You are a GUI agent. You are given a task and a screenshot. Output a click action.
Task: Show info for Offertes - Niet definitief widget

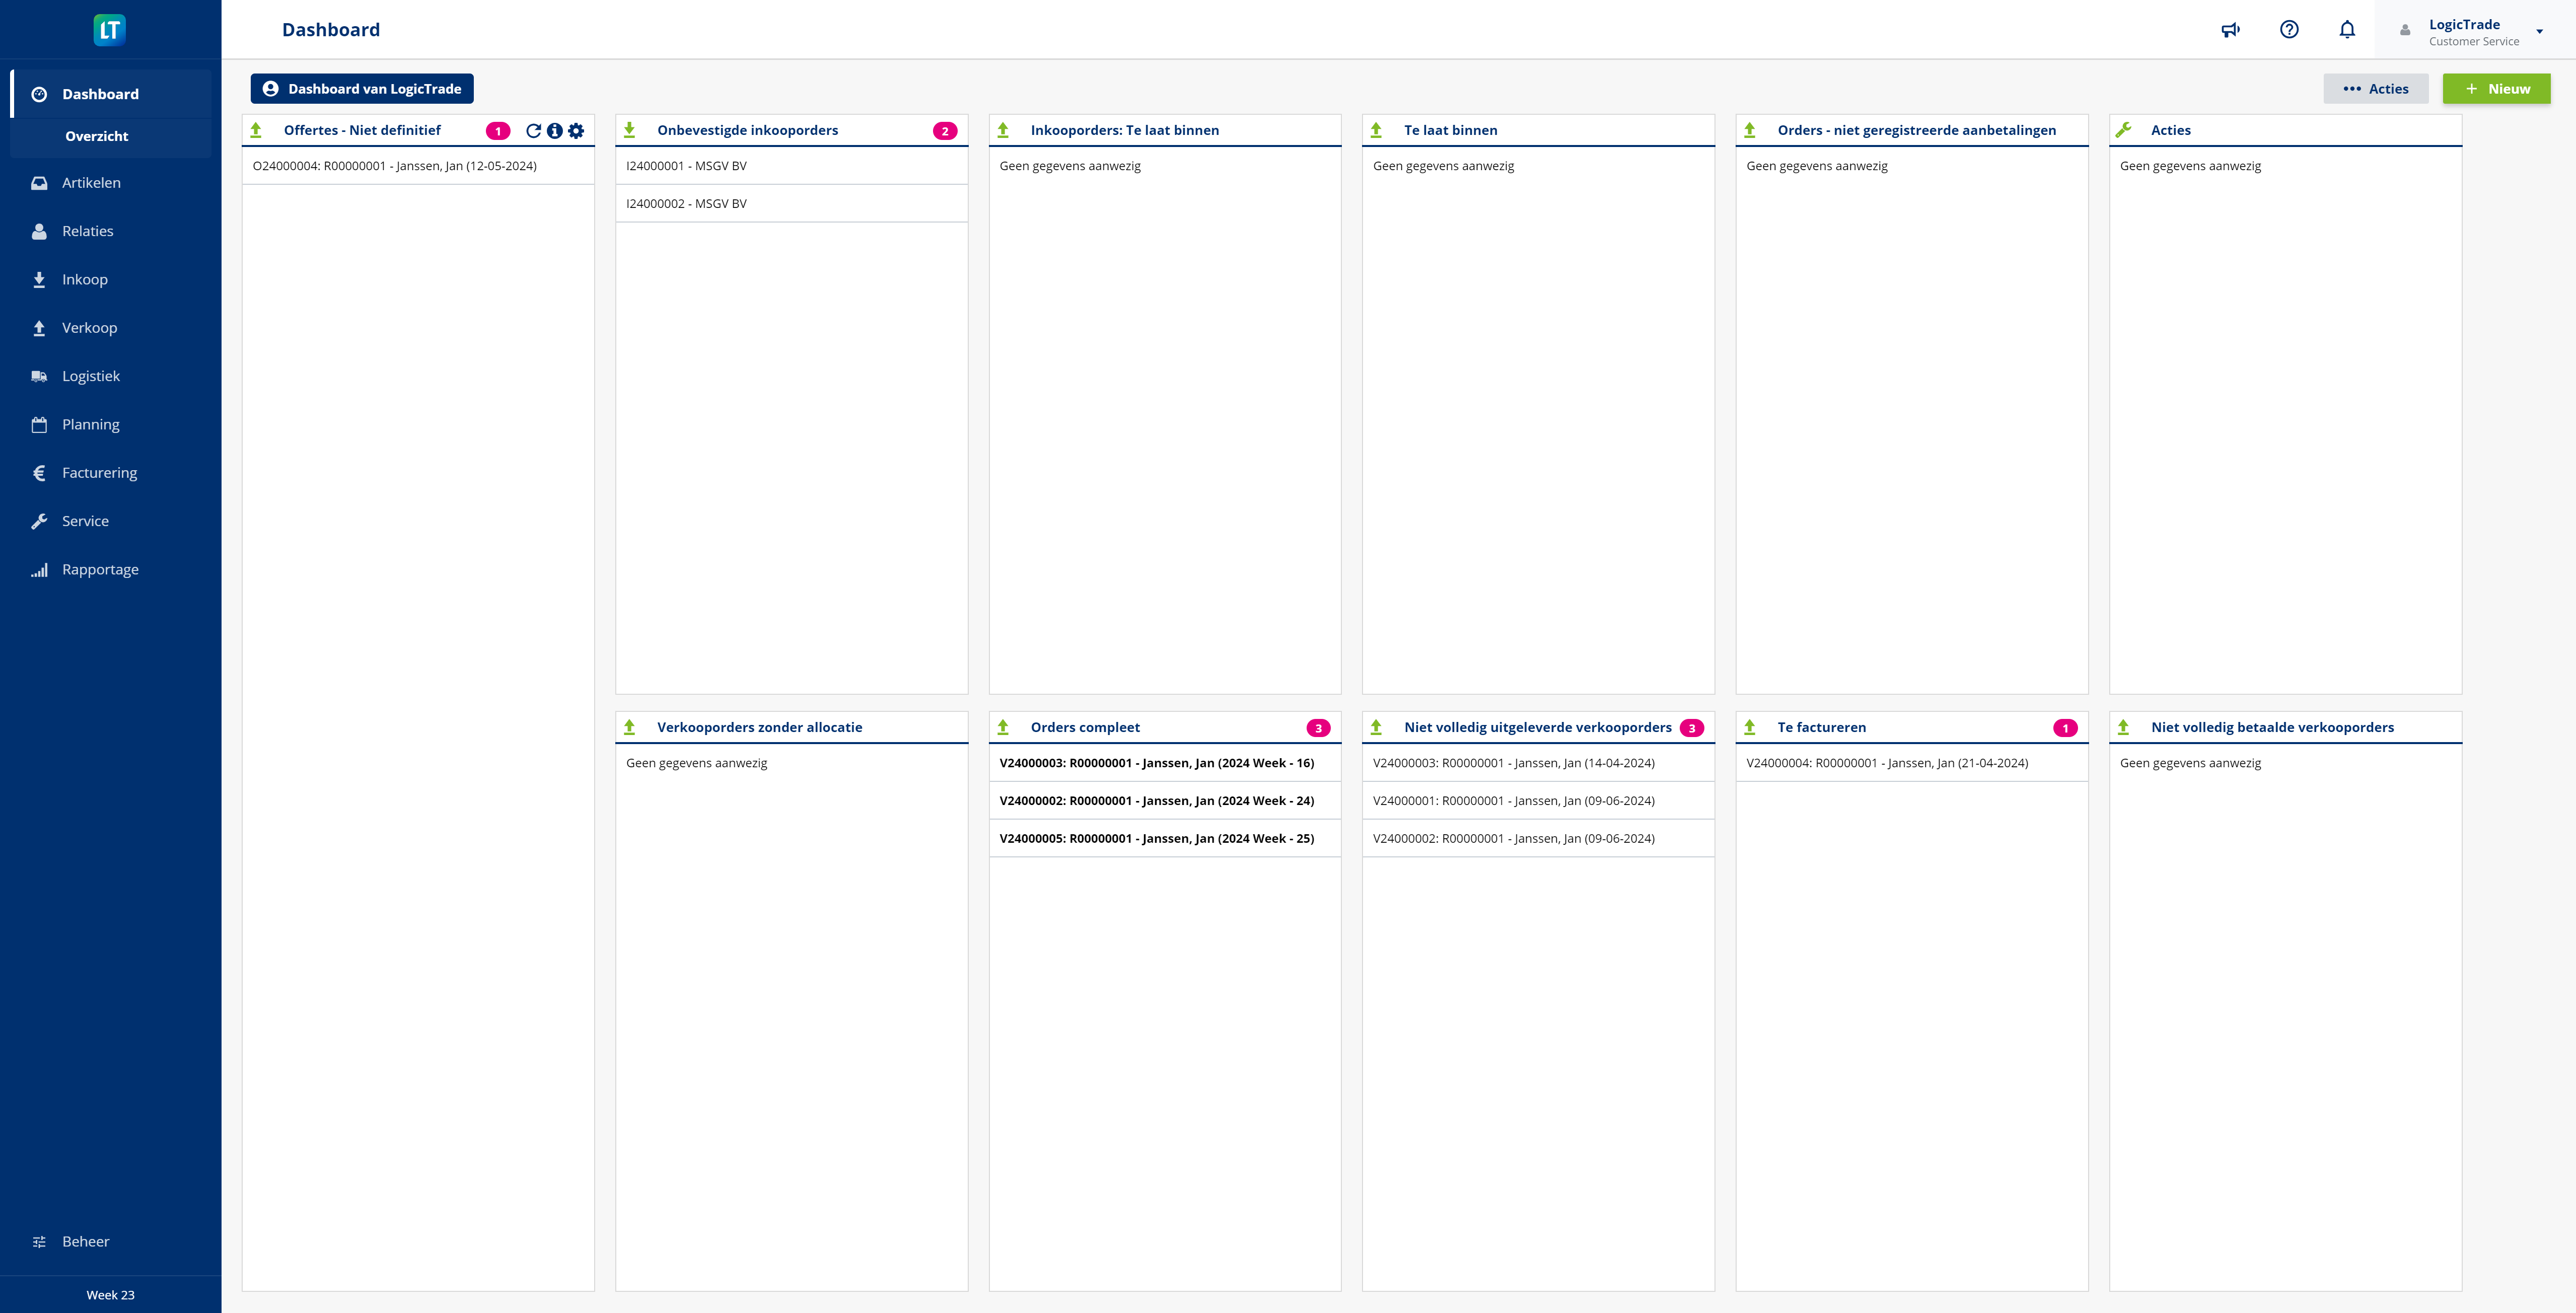tap(555, 131)
